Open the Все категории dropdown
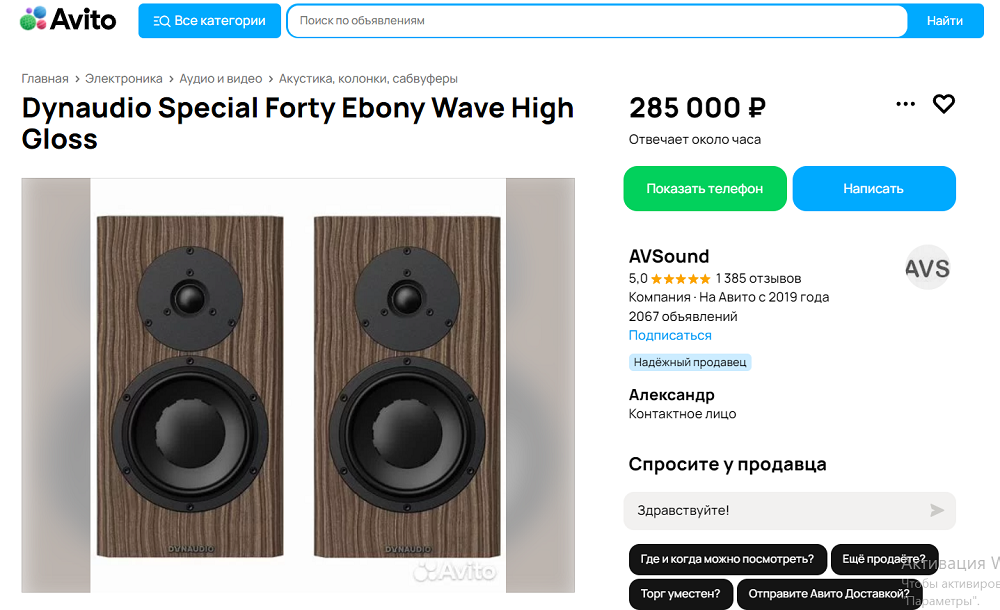 click(x=210, y=21)
